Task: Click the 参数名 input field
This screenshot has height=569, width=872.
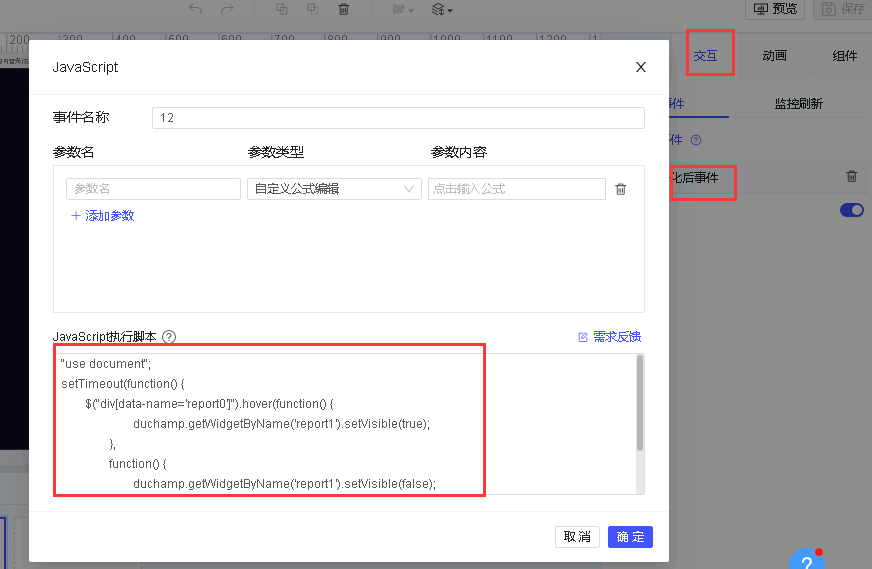Action: [153, 189]
